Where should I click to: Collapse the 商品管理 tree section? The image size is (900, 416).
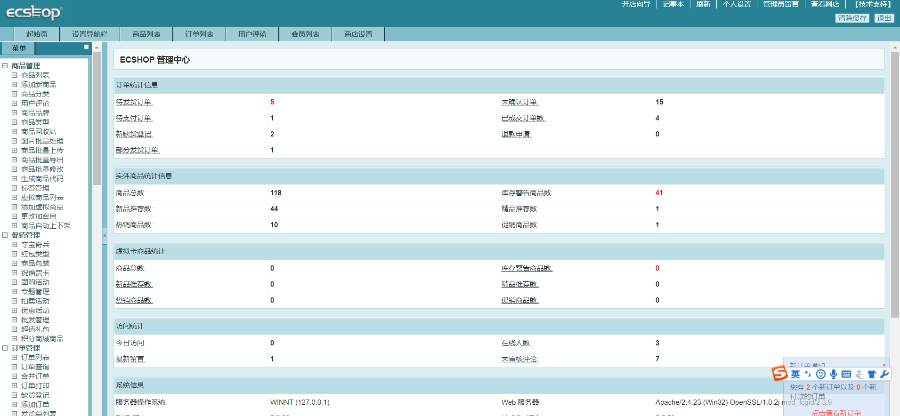coord(5,66)
